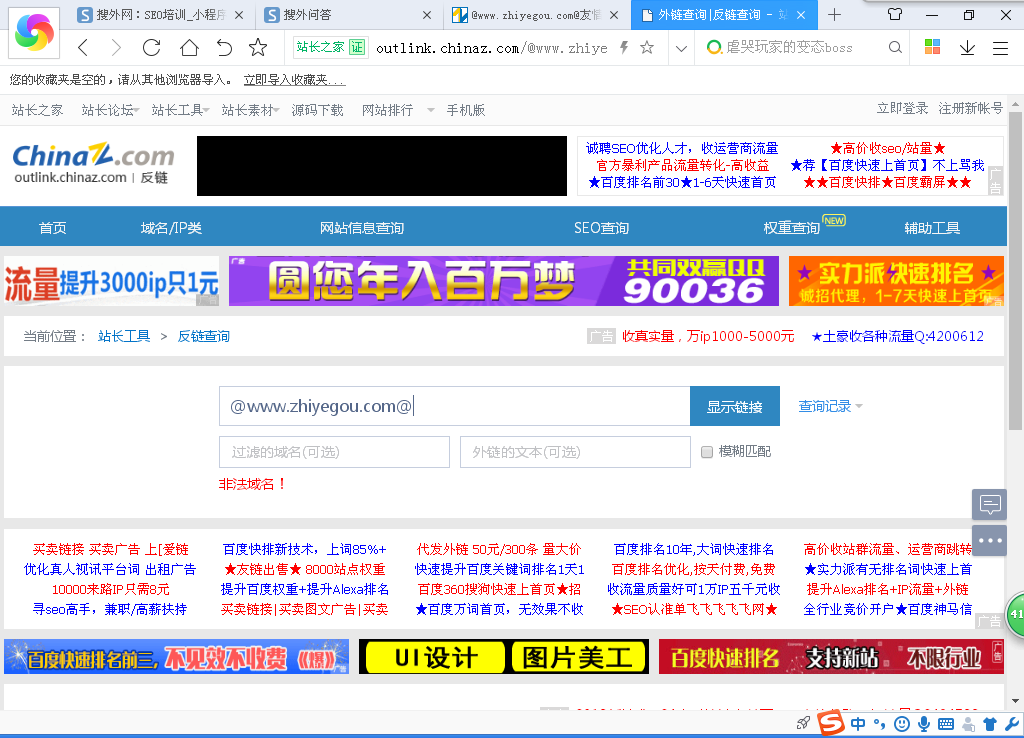Image resolution: width=1024 pixels, height=738 pixels.
Task: Click the UI设计 banner ad
Action: pos(504,656)
